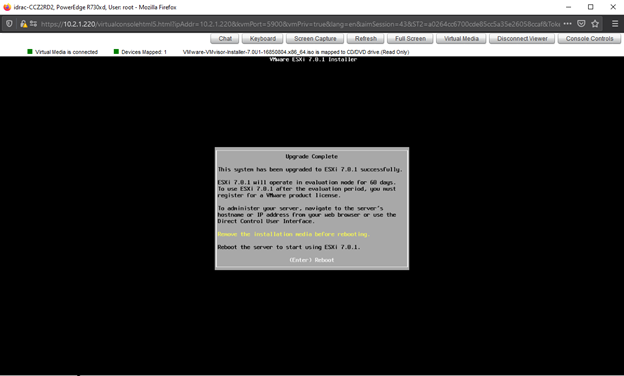The image size is (624, 376).
Task: Click the Refresh button
Action: pyautogui.click(x=366, y=39)
